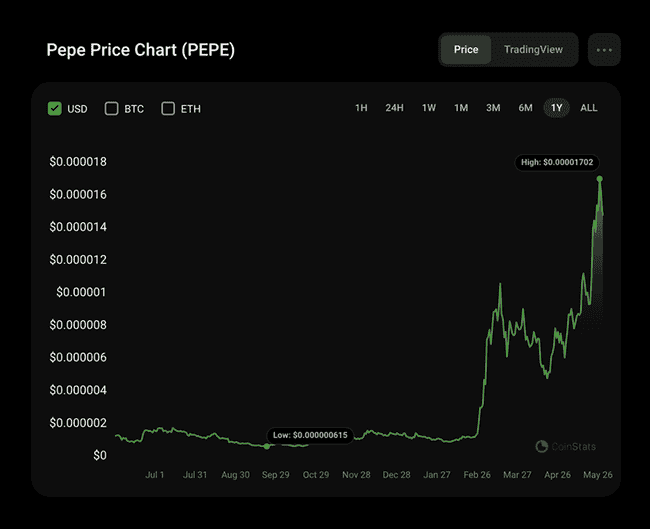The height and width of the screenshot is (529, 650).
Task: Select the 24H time range
Action: (394, 108)
